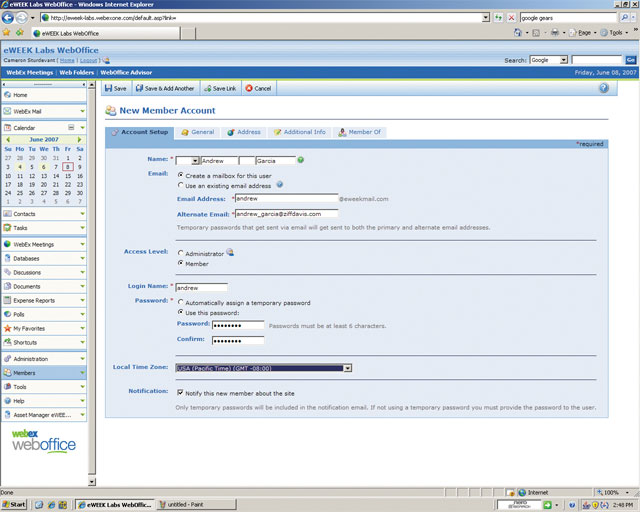Switch to the Additional Info tab
640x512 pixels.
pos(300,132)
